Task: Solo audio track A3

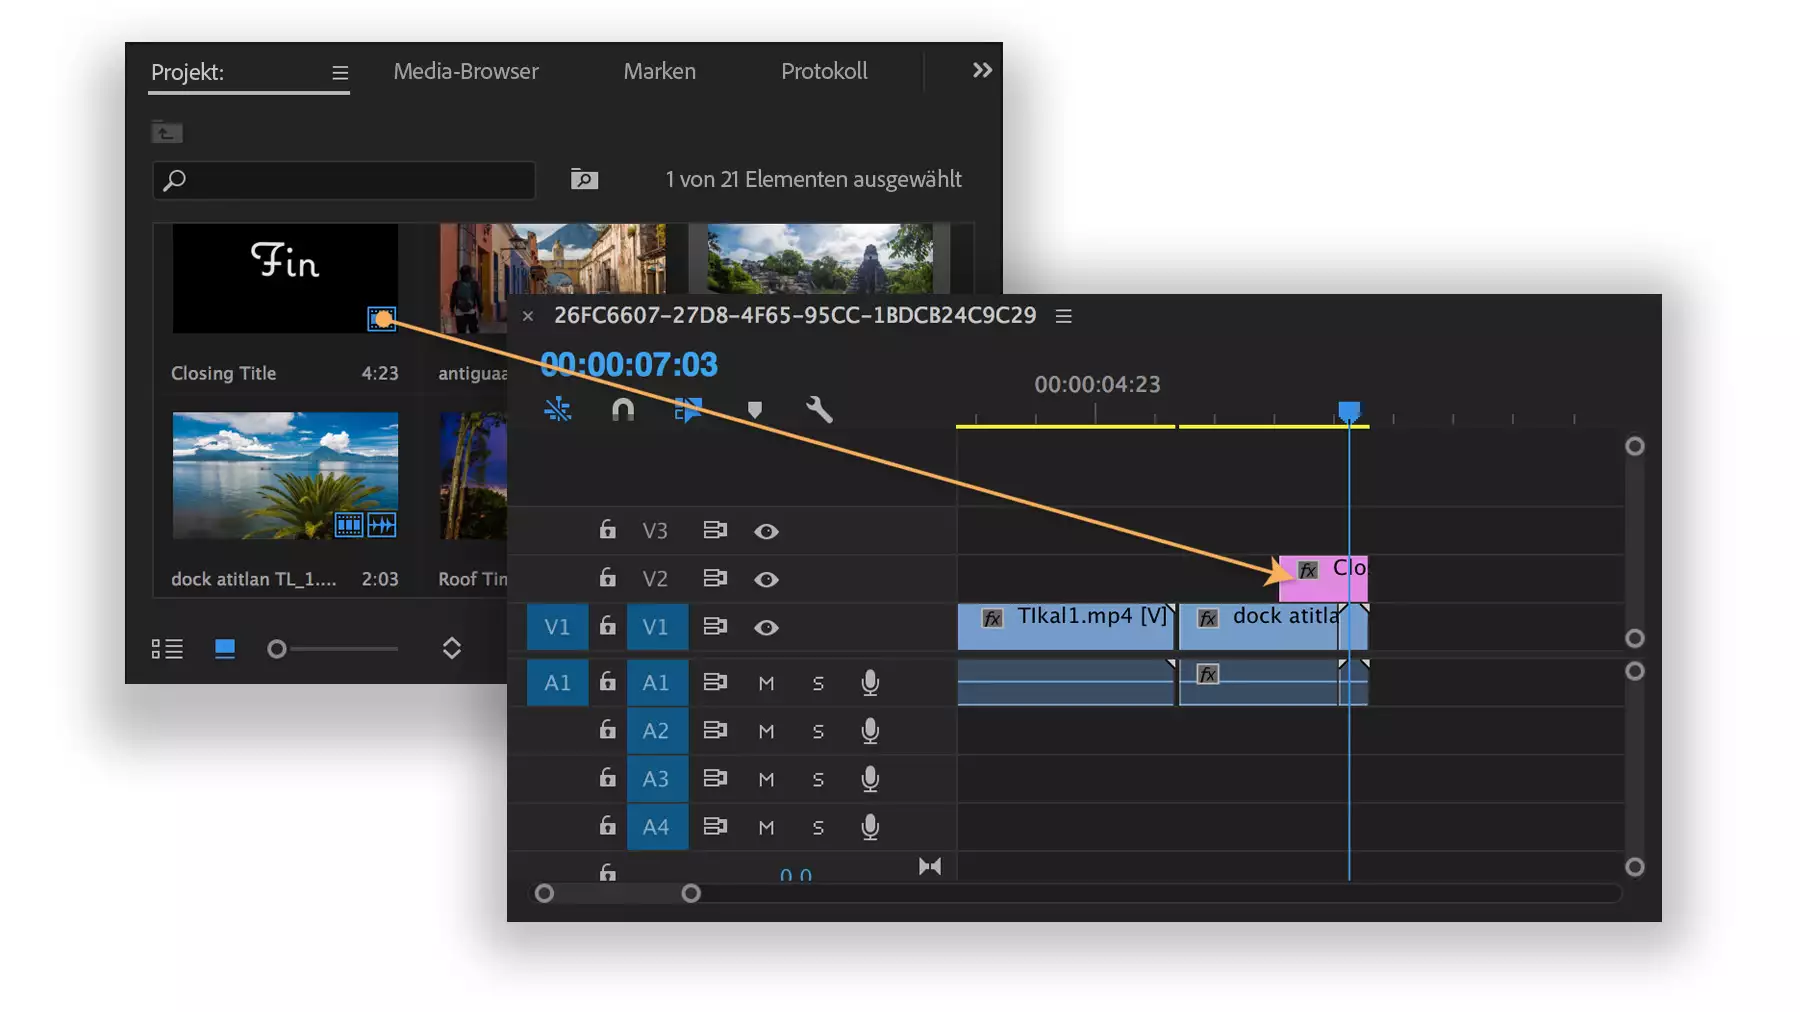Action: 818,779
